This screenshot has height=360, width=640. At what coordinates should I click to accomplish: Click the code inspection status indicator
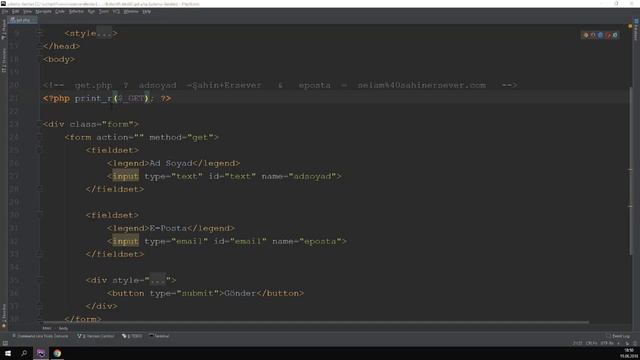(630, 26)
